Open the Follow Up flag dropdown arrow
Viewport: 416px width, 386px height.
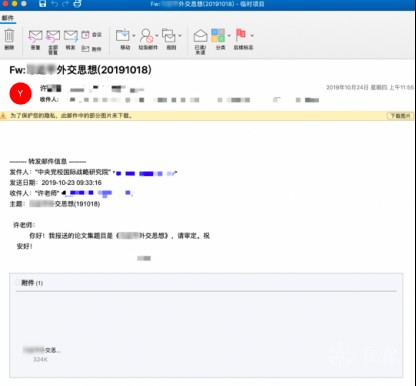point(252,36)
